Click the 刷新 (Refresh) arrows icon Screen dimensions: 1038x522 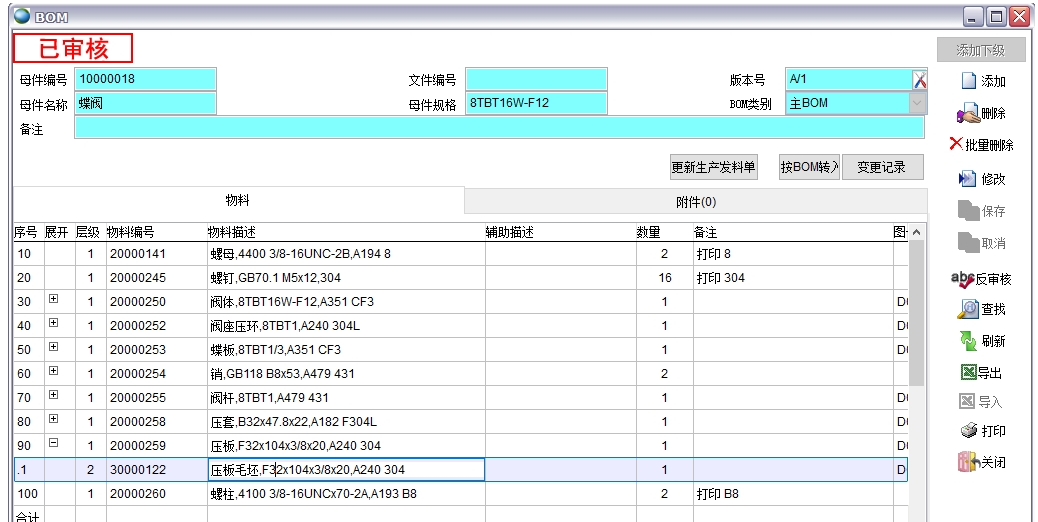pyautogui.click(x=968, y=341)
